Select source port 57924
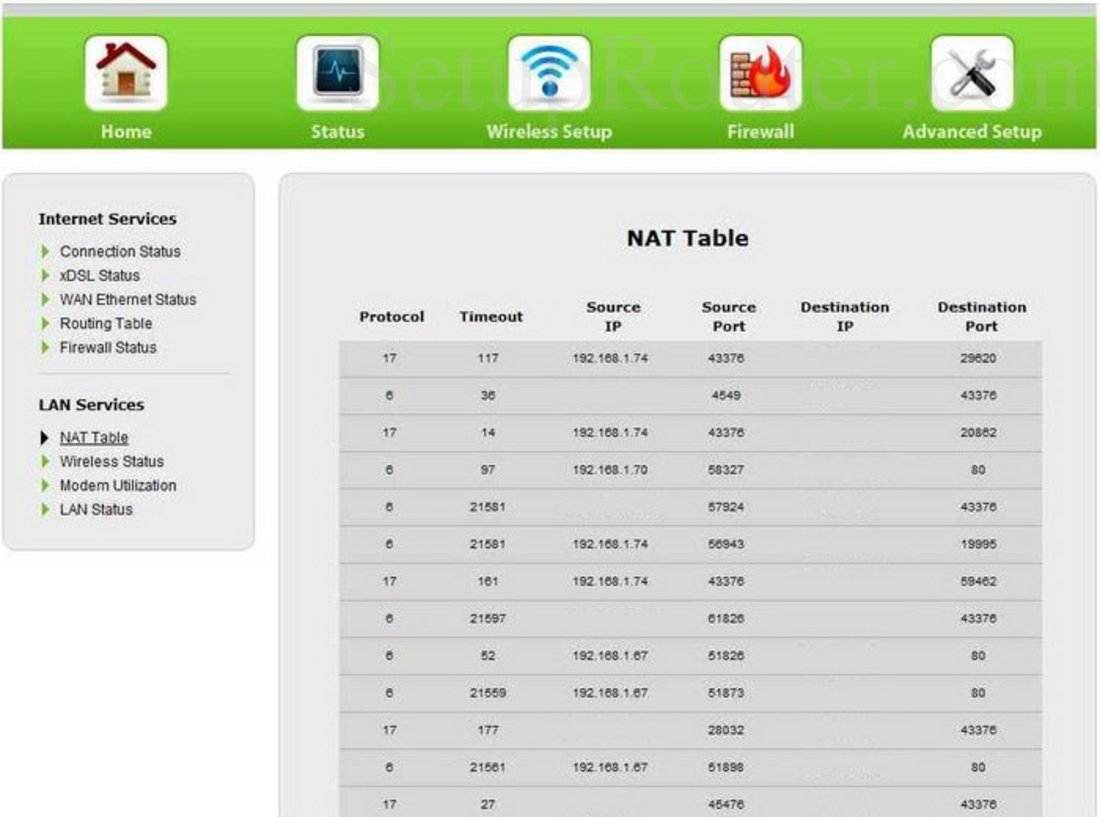 pyautogui.click(x=725, y=506)
